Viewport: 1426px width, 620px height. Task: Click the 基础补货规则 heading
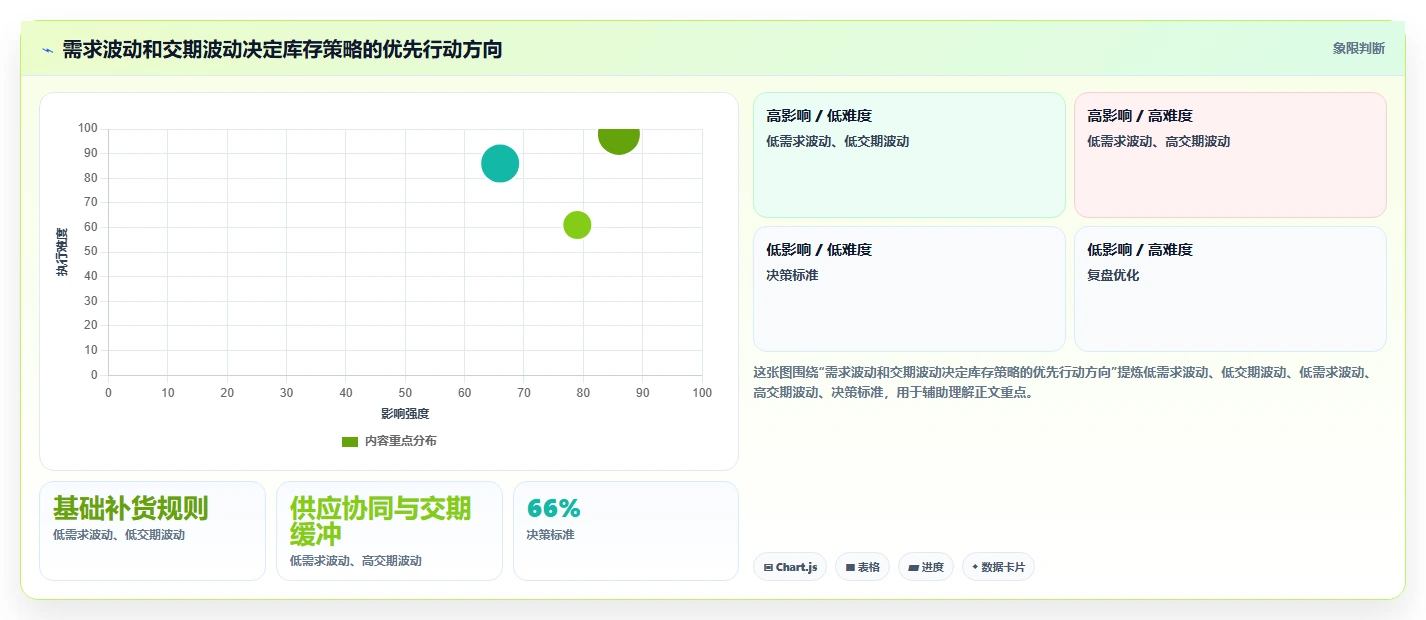(x=130, y=508)
